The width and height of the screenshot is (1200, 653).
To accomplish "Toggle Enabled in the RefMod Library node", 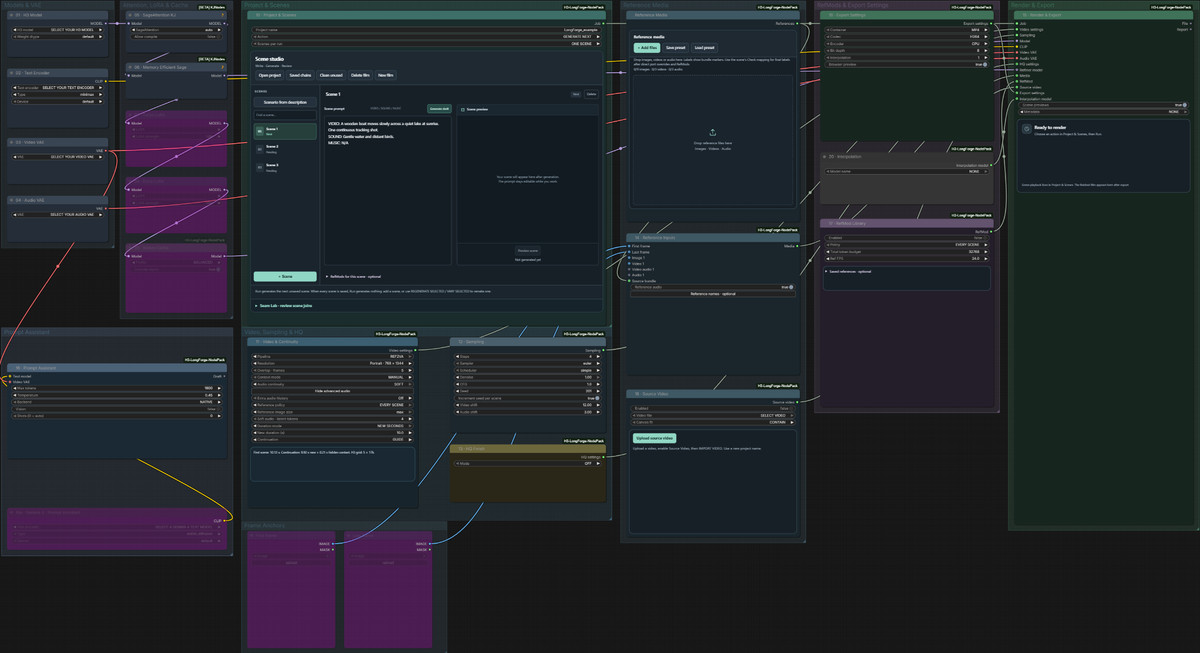I will [x=906, y=238].
